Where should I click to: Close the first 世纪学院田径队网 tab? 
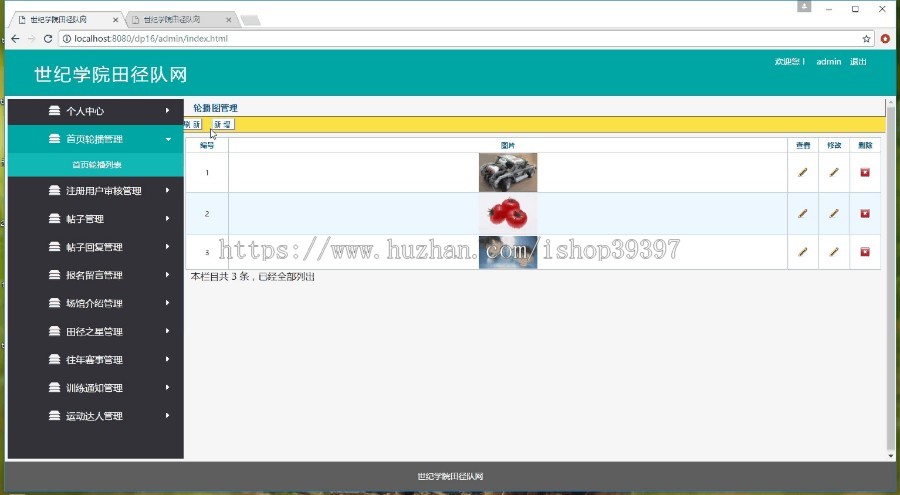coord(115,20)
